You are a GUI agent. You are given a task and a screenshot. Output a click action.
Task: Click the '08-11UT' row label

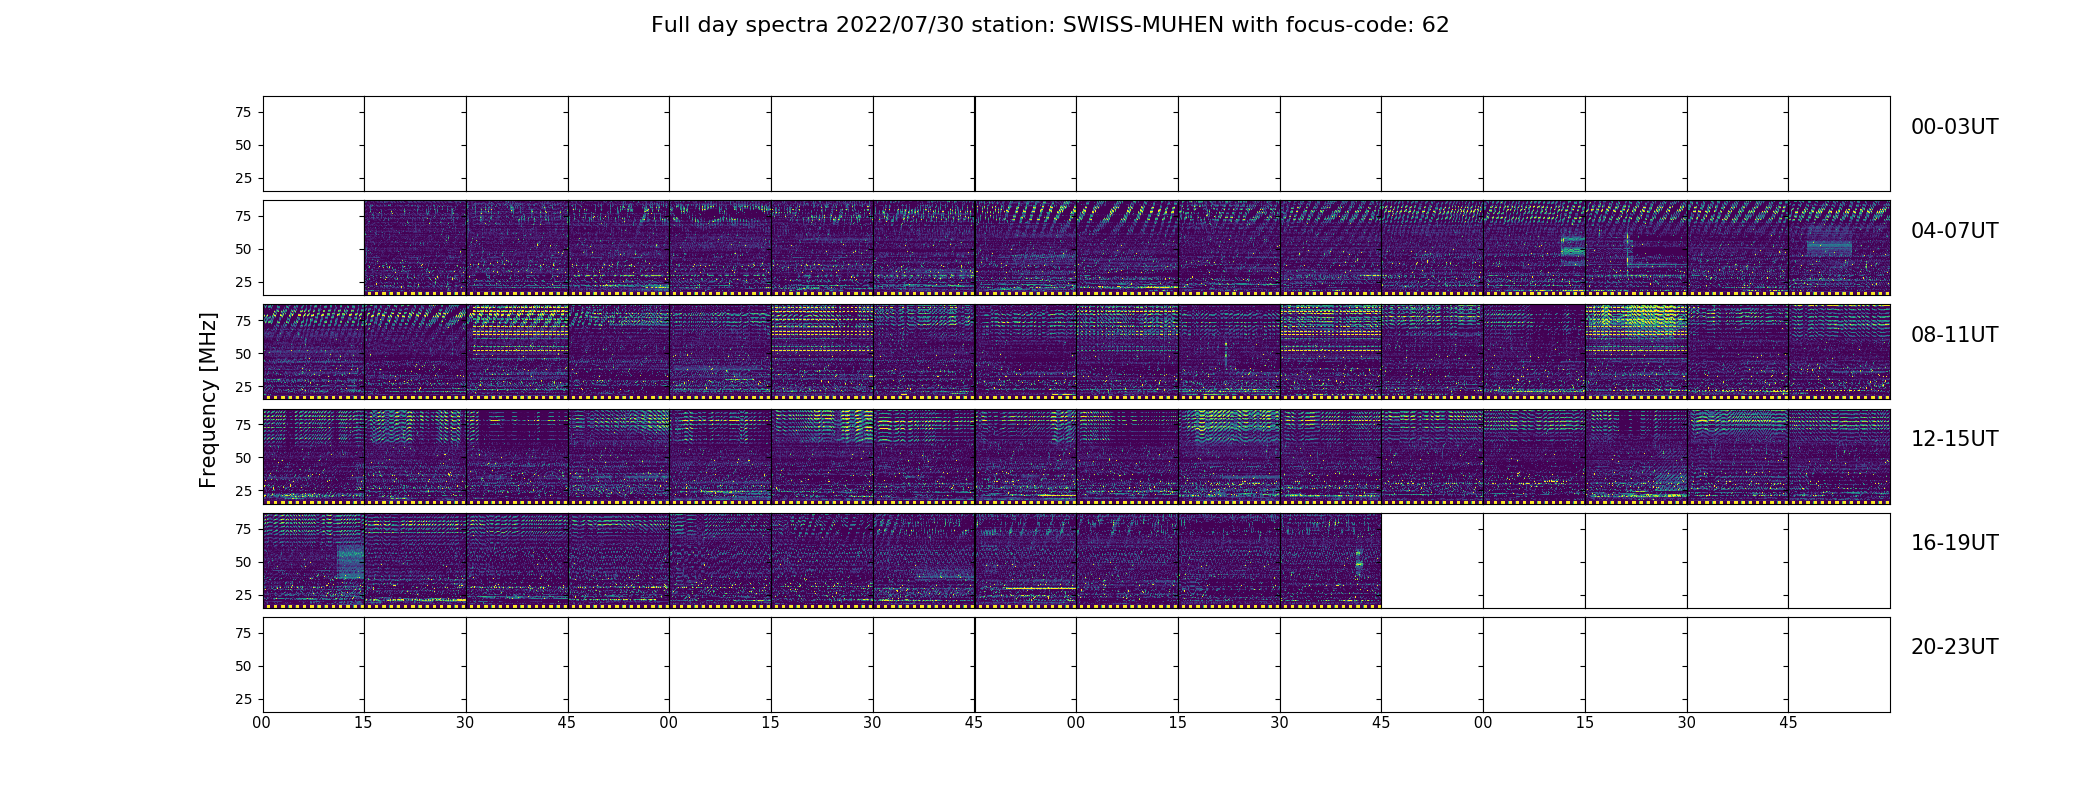(1954, 335)
